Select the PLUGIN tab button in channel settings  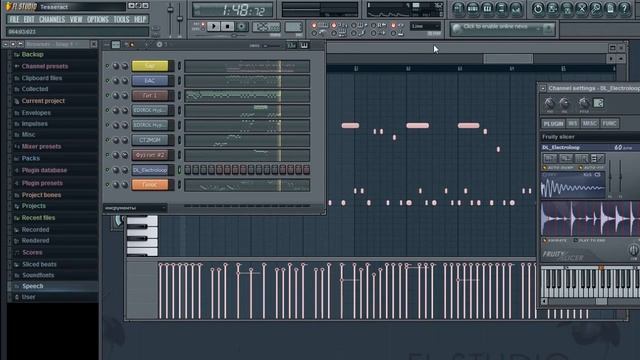(553, 123)
